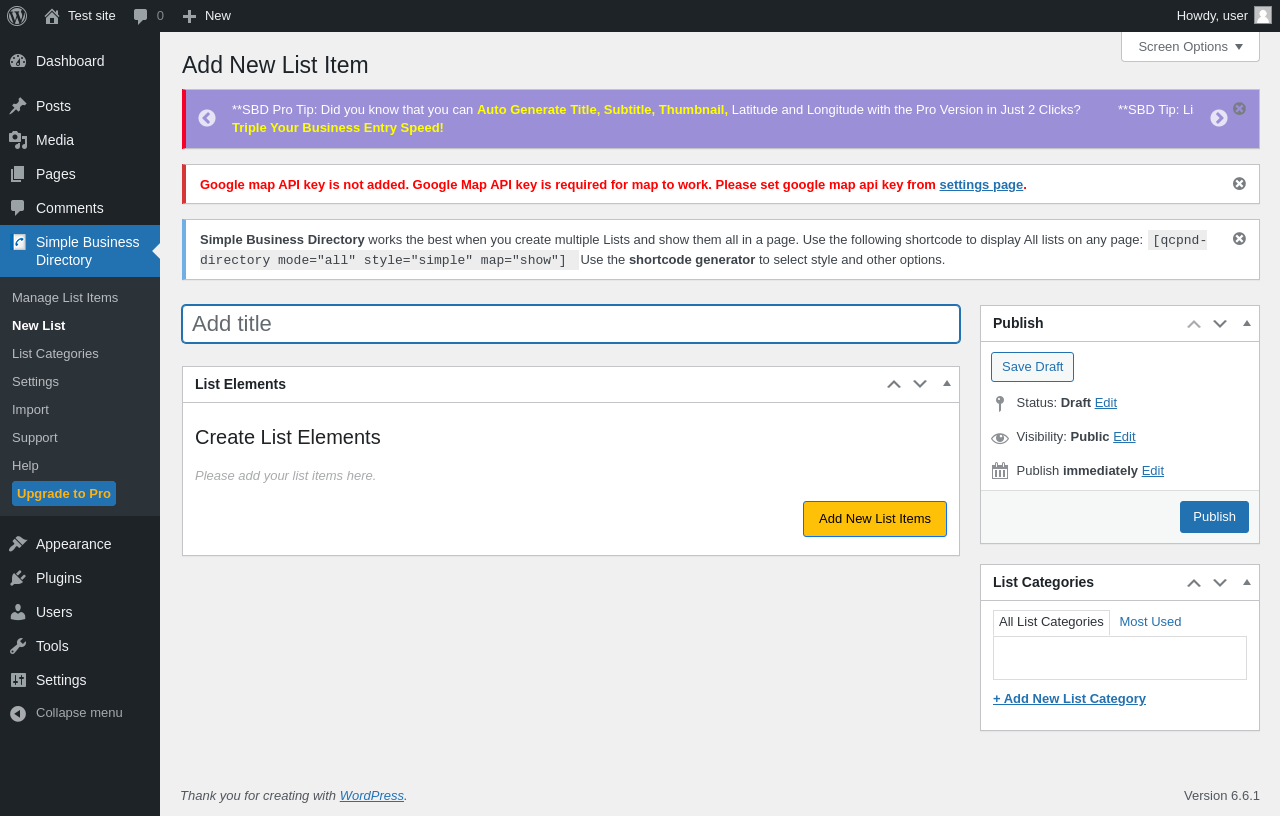Expand the Screen Options dropdown

coord(1190,46)
